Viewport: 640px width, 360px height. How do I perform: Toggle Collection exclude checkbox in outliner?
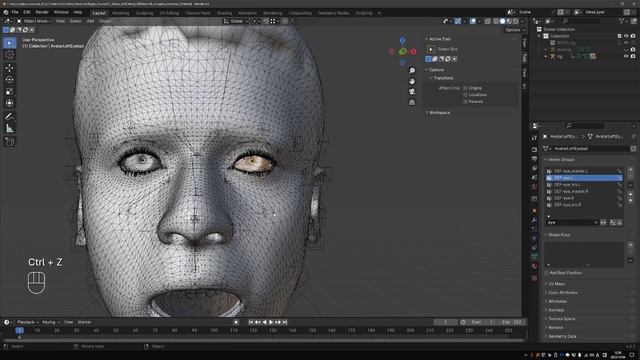619,36
